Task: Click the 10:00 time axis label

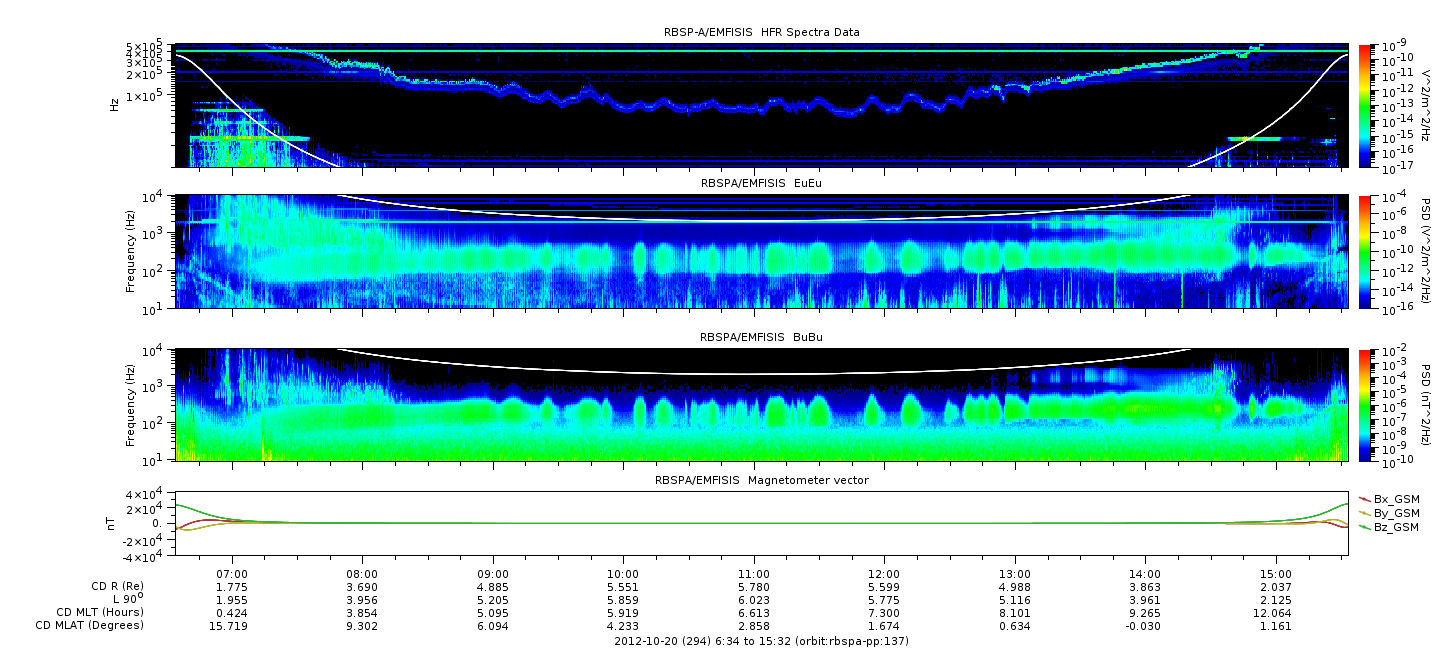Action: pyautogui.click(x=623, y=575)
